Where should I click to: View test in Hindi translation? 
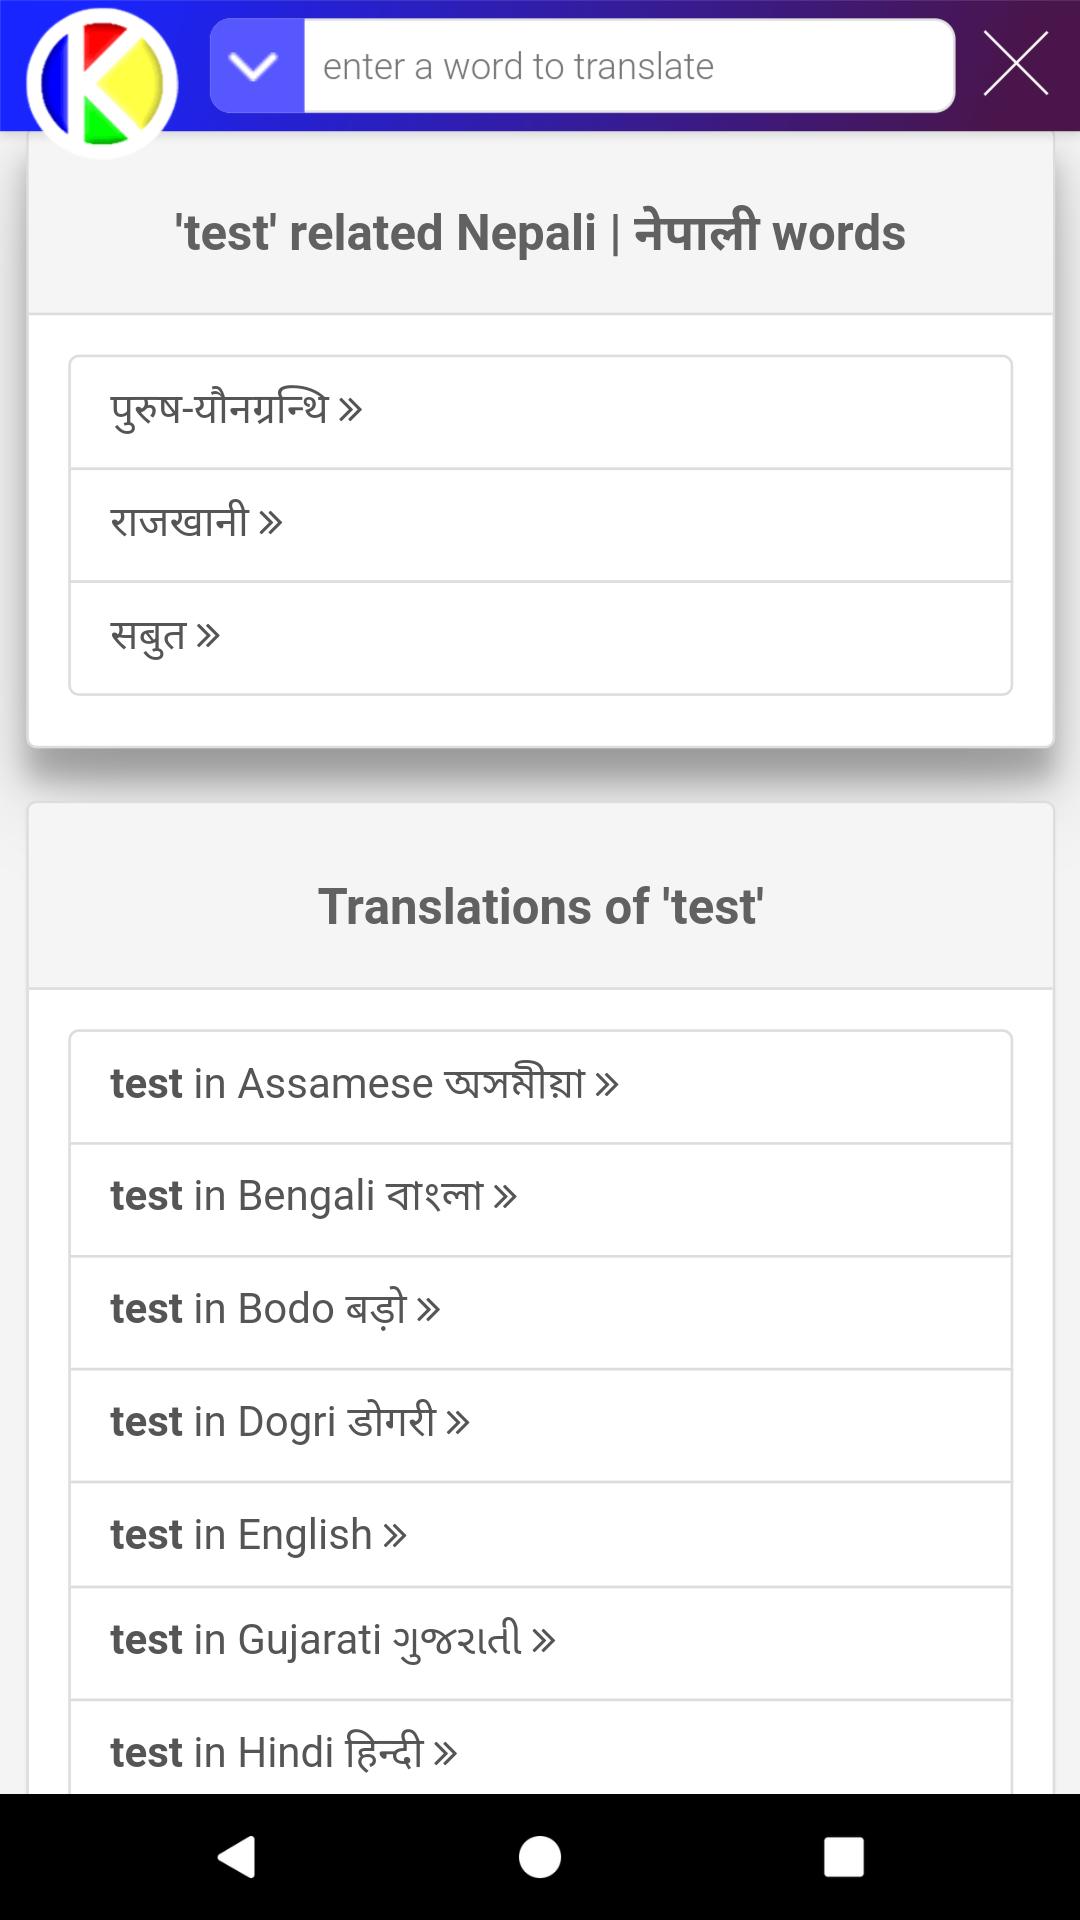[x=540, y=1748]
